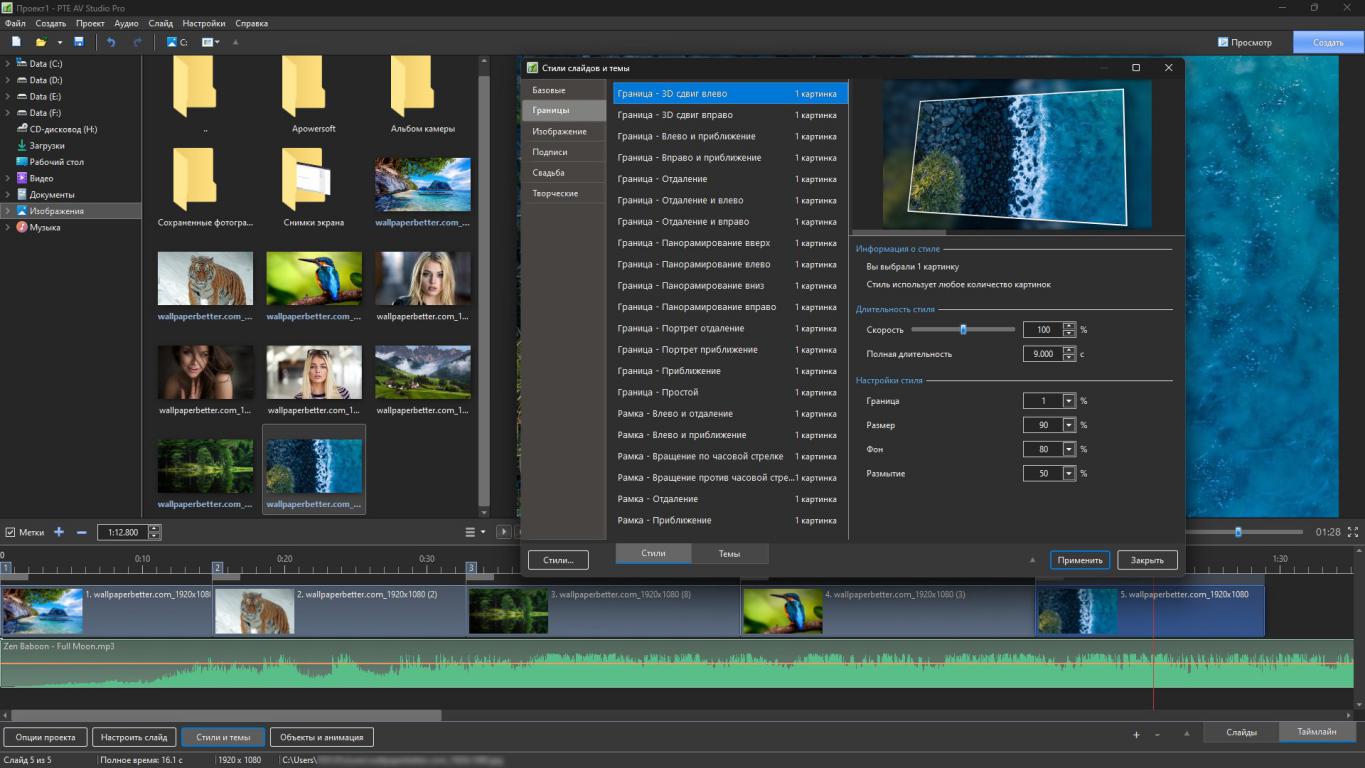
Task: Select the Творческие style category
Action: coord(555,193)
